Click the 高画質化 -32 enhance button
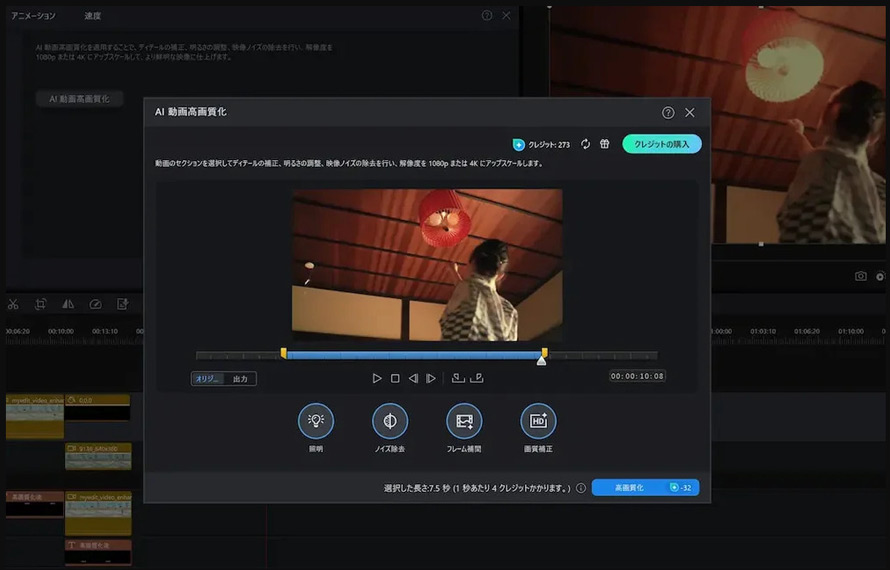The height and width of the screenshot is (570, 890). pos(645,488)
